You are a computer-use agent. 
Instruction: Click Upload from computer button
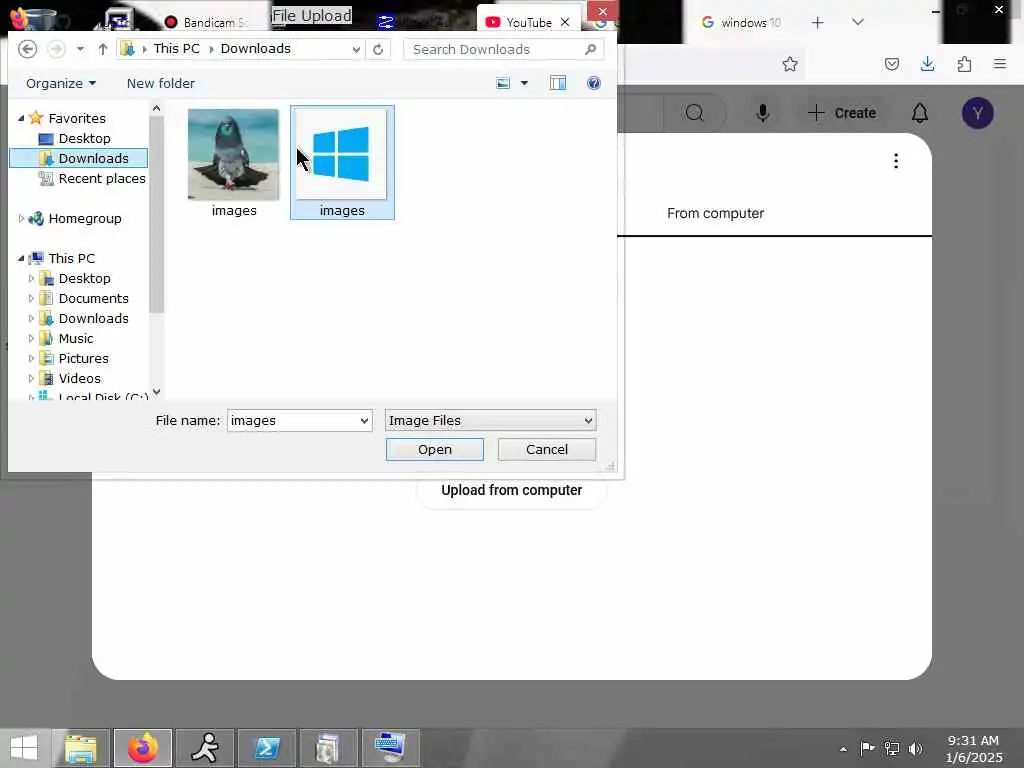pos(511,490)
